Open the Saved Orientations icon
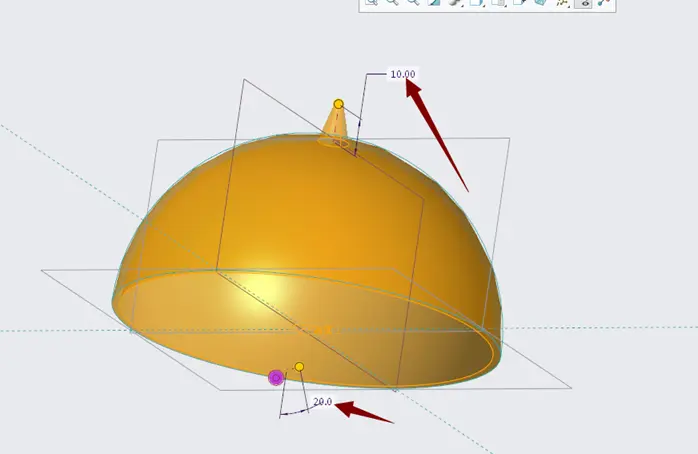 click(x=476, y=2)
